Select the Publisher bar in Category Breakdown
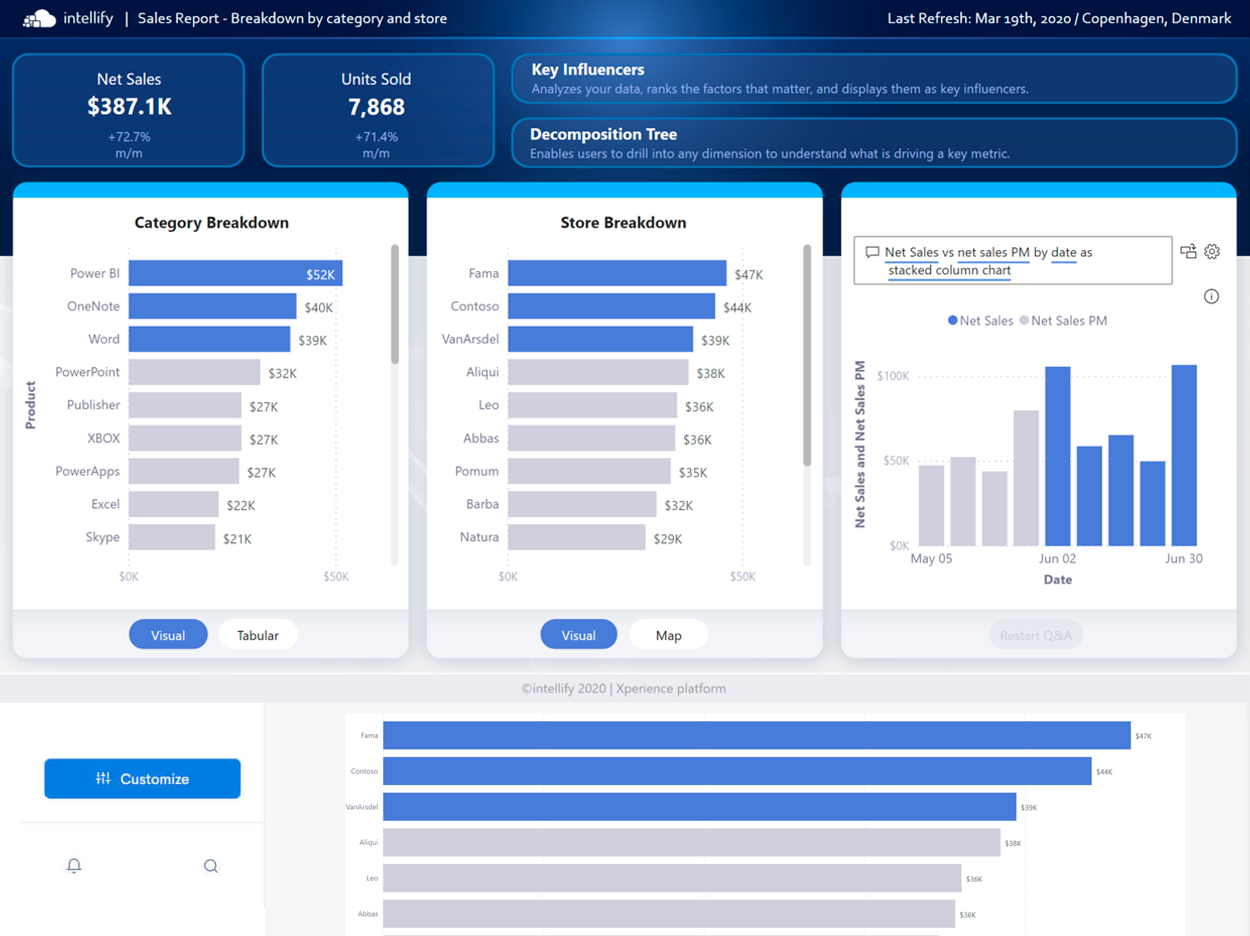Viewport: 1250px width, 936px height. (185, 405)
